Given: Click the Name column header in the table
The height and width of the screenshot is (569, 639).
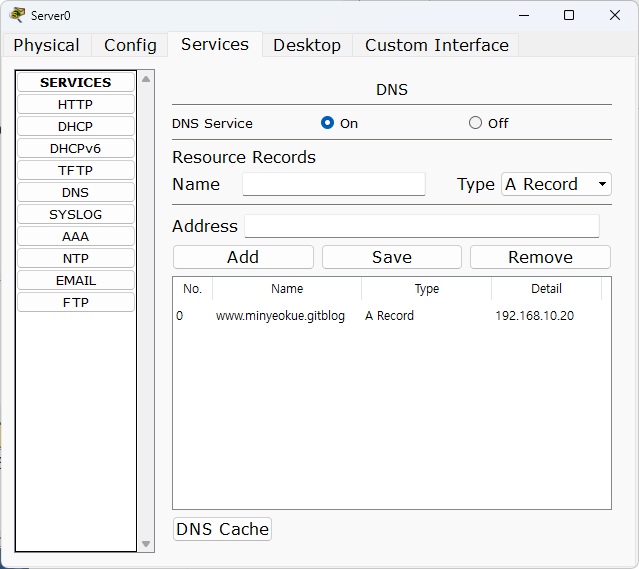Looking at the screenshot, I should pos(287,289).
